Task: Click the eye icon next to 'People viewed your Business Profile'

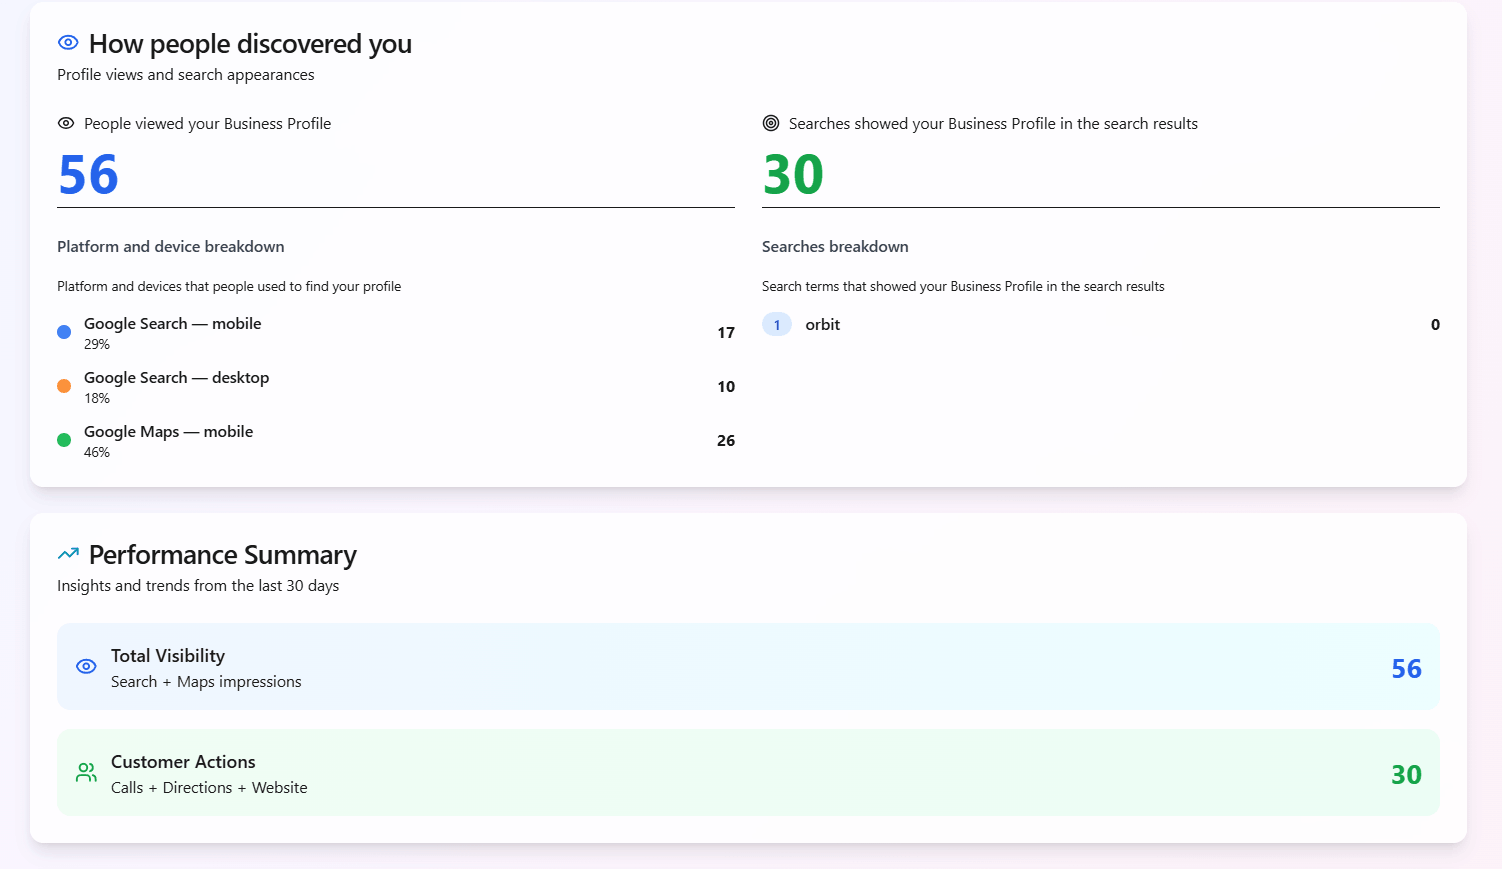Action: pyautogui.click(x=66, y=123)
